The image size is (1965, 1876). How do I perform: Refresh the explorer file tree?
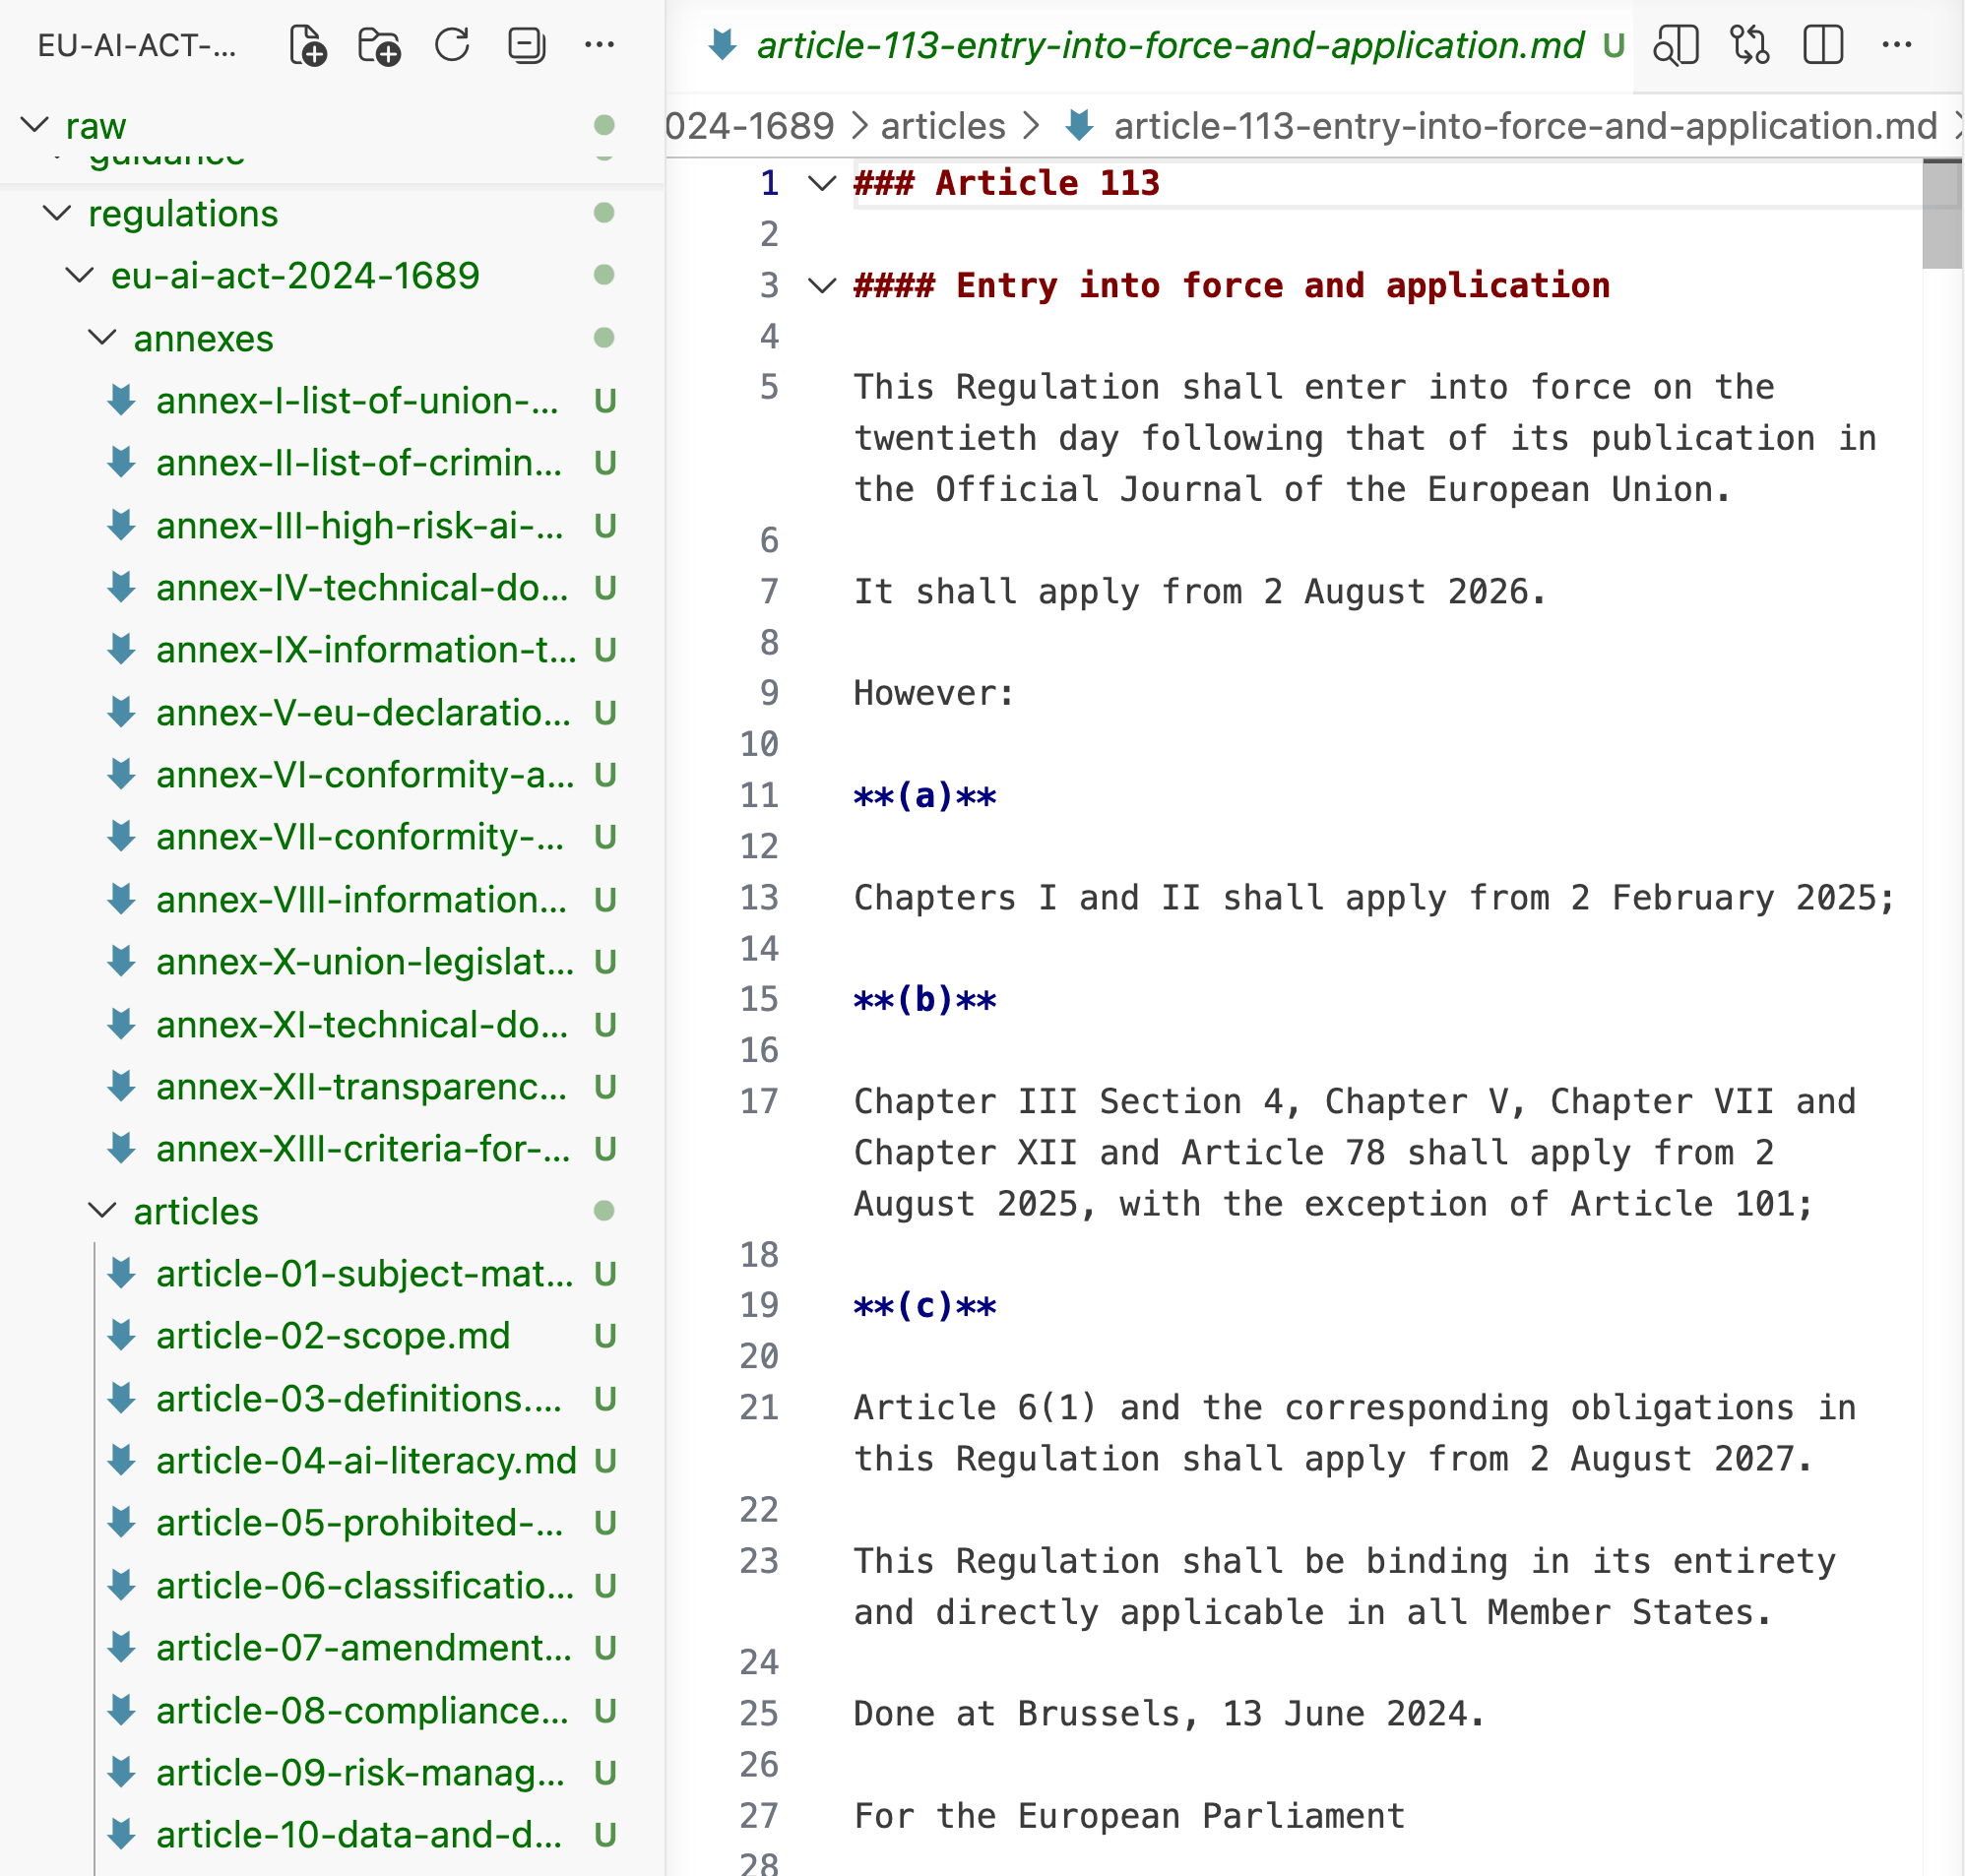452,45
